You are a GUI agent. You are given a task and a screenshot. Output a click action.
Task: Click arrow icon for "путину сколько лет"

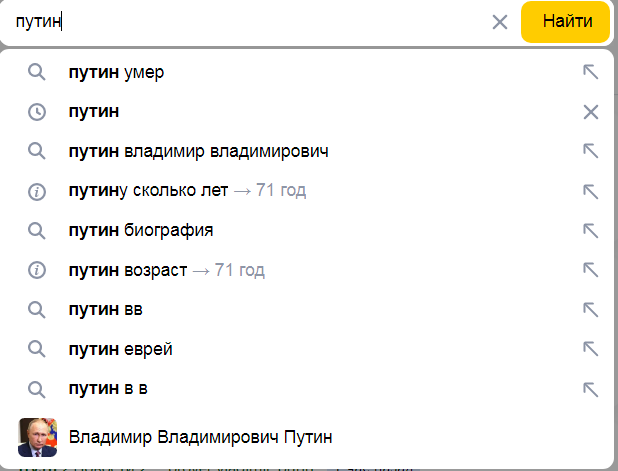pos(590,191)
